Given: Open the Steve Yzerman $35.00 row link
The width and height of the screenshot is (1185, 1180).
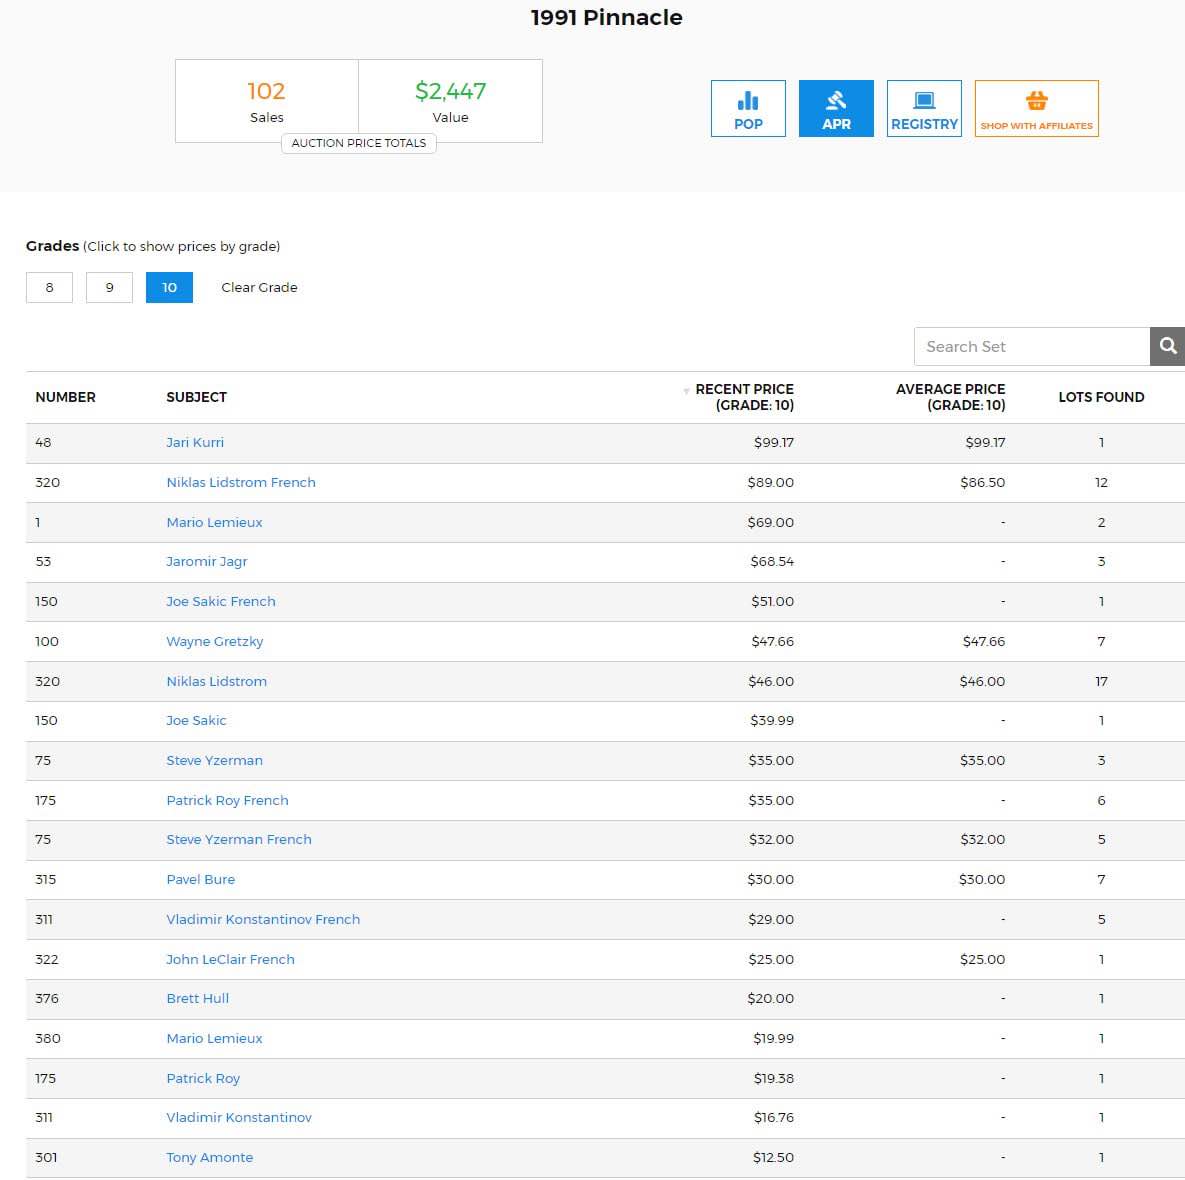Looking at the screenshot, I should coord(215,760).
